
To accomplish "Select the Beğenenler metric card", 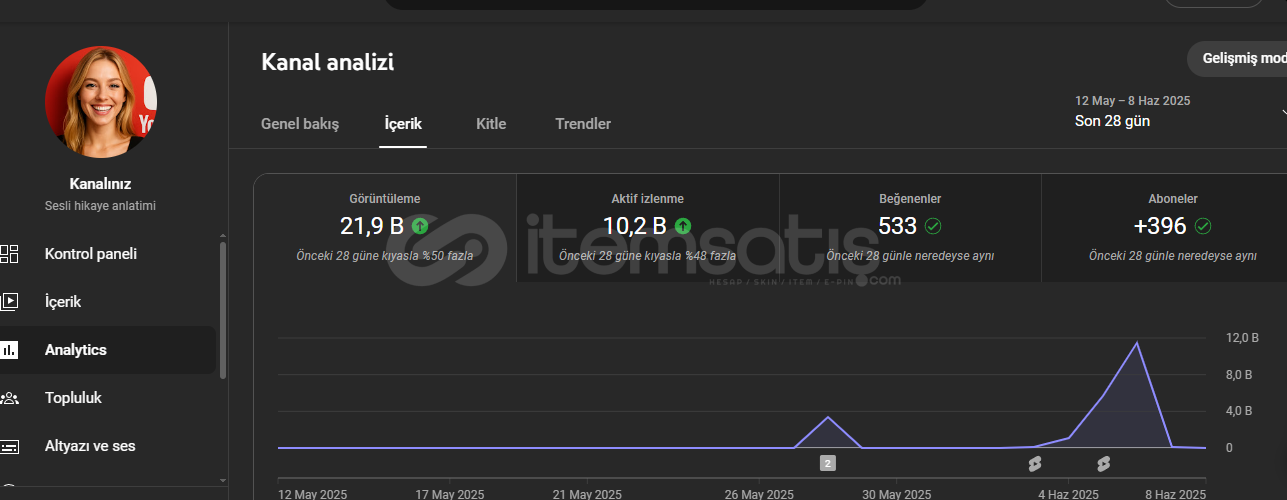I will tap(910, 228).
